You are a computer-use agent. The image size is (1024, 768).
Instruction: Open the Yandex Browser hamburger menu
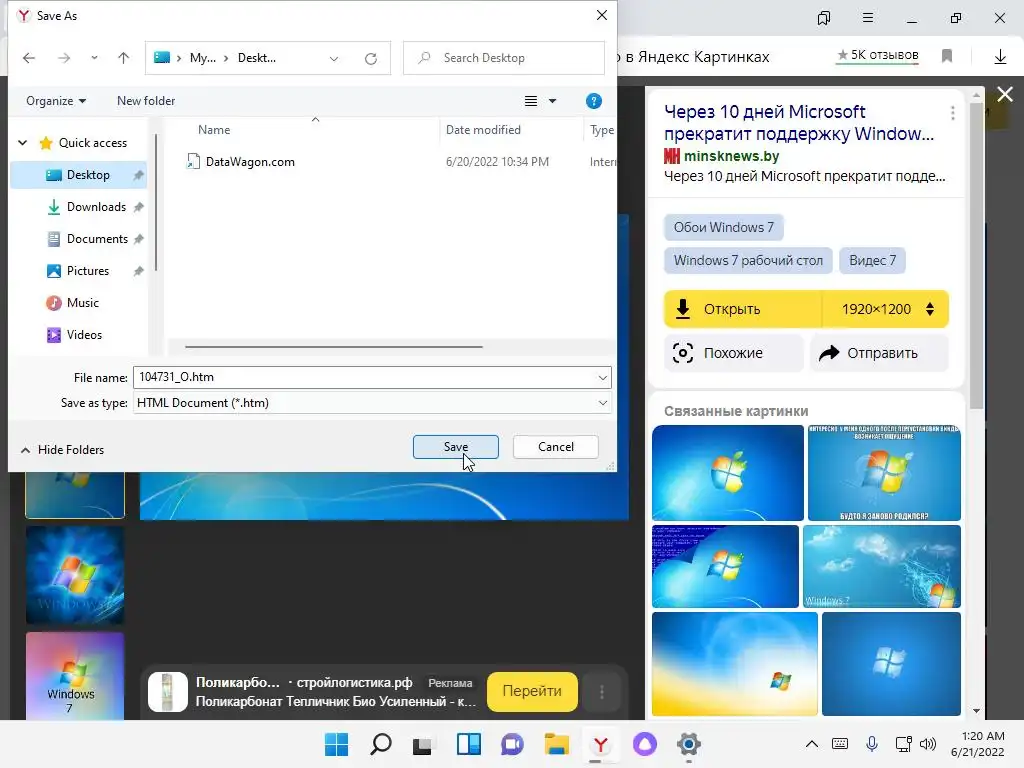coord(868,18)
